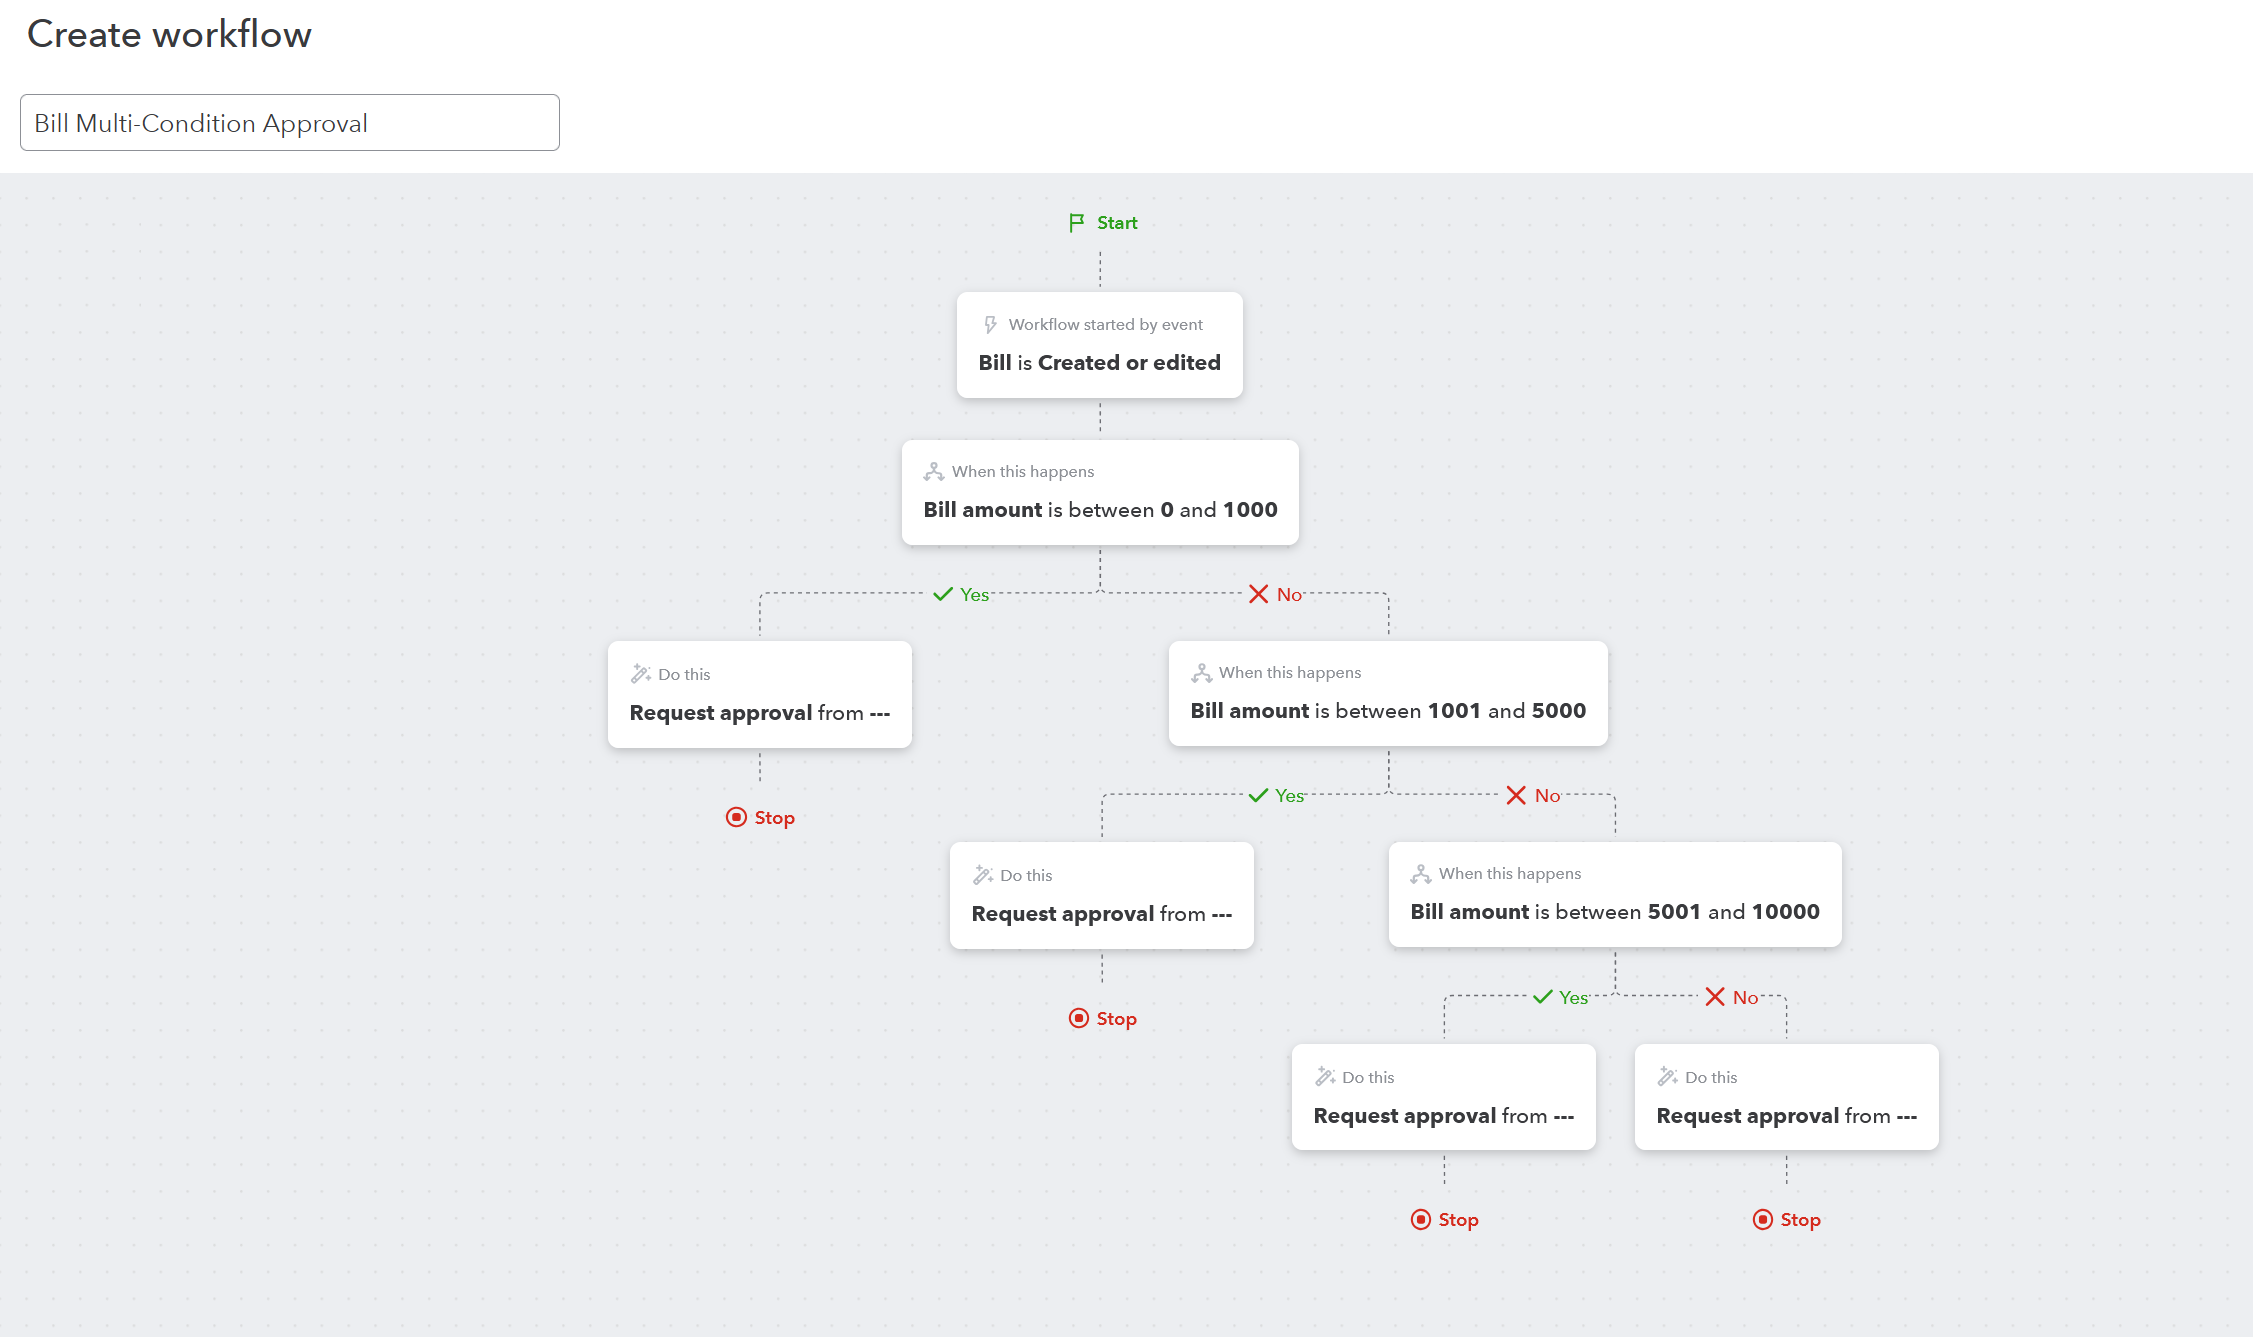Click the Request approval from rightmost action
Image resolution: width=2253 pixels, height=1337 pixels.
pyautogui.click(x=1786, y=1115)
